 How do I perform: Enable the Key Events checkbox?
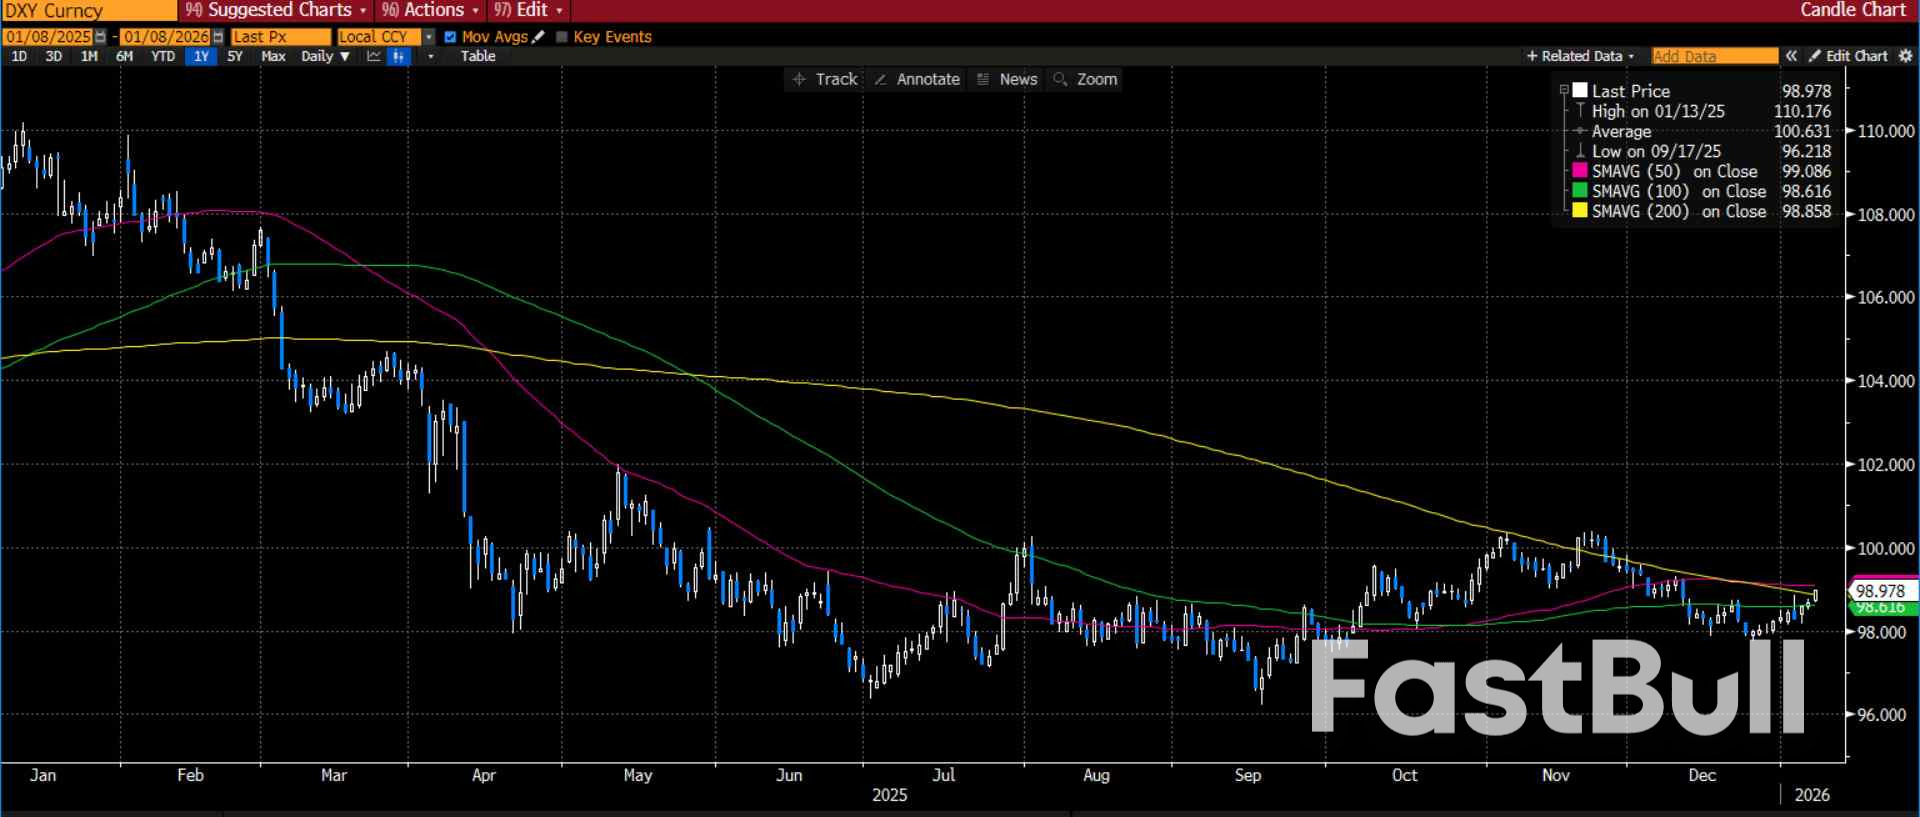click(561, 37)
